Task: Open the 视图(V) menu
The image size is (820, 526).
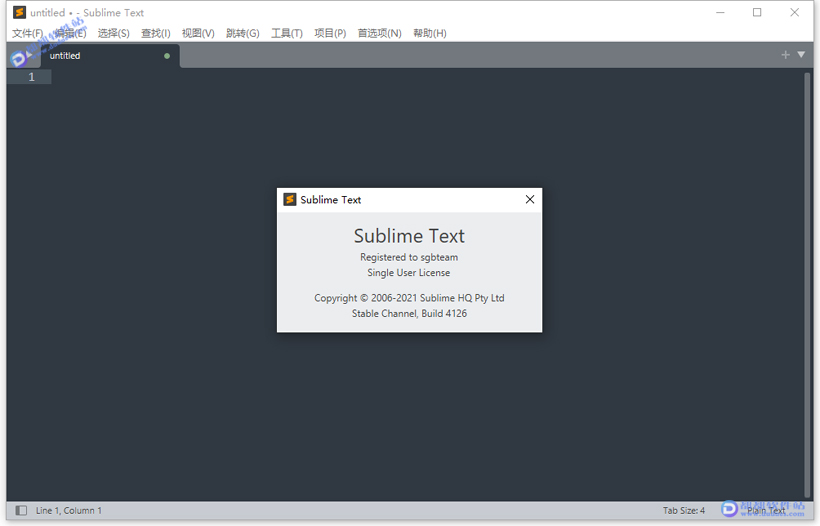Action: [x=198, y=33]
